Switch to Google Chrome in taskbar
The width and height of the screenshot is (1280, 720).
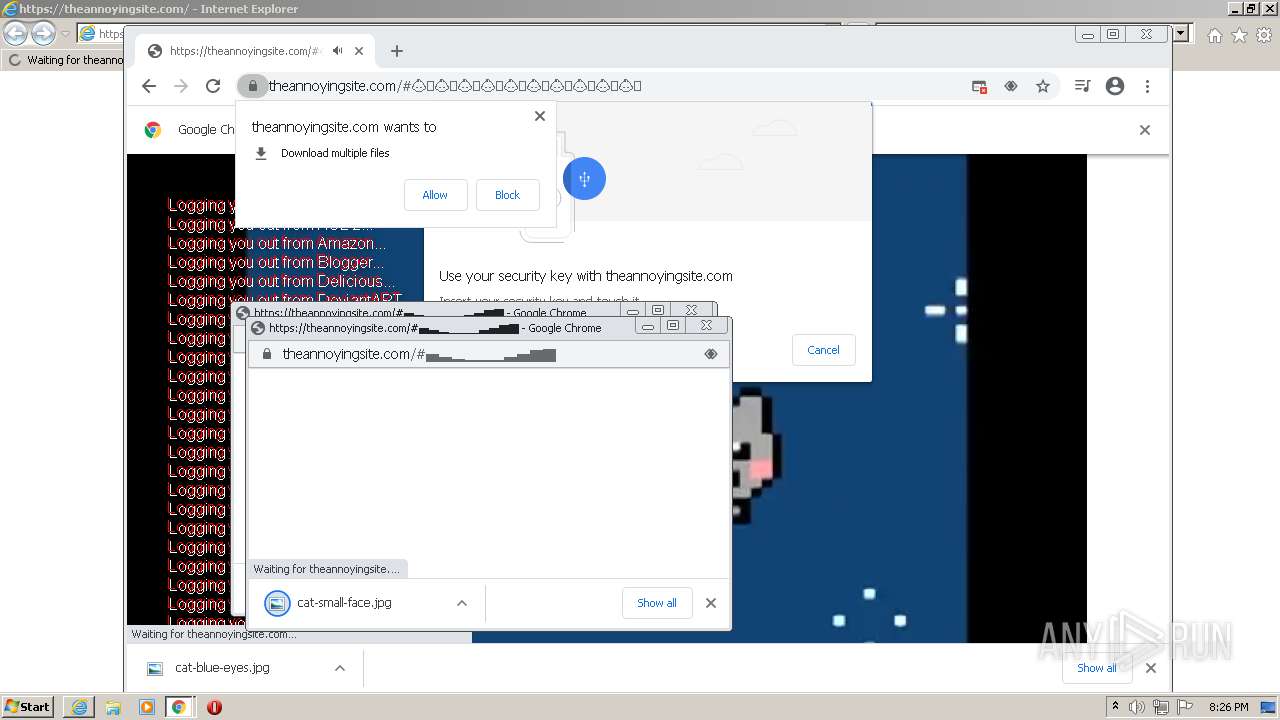[179, 707]
